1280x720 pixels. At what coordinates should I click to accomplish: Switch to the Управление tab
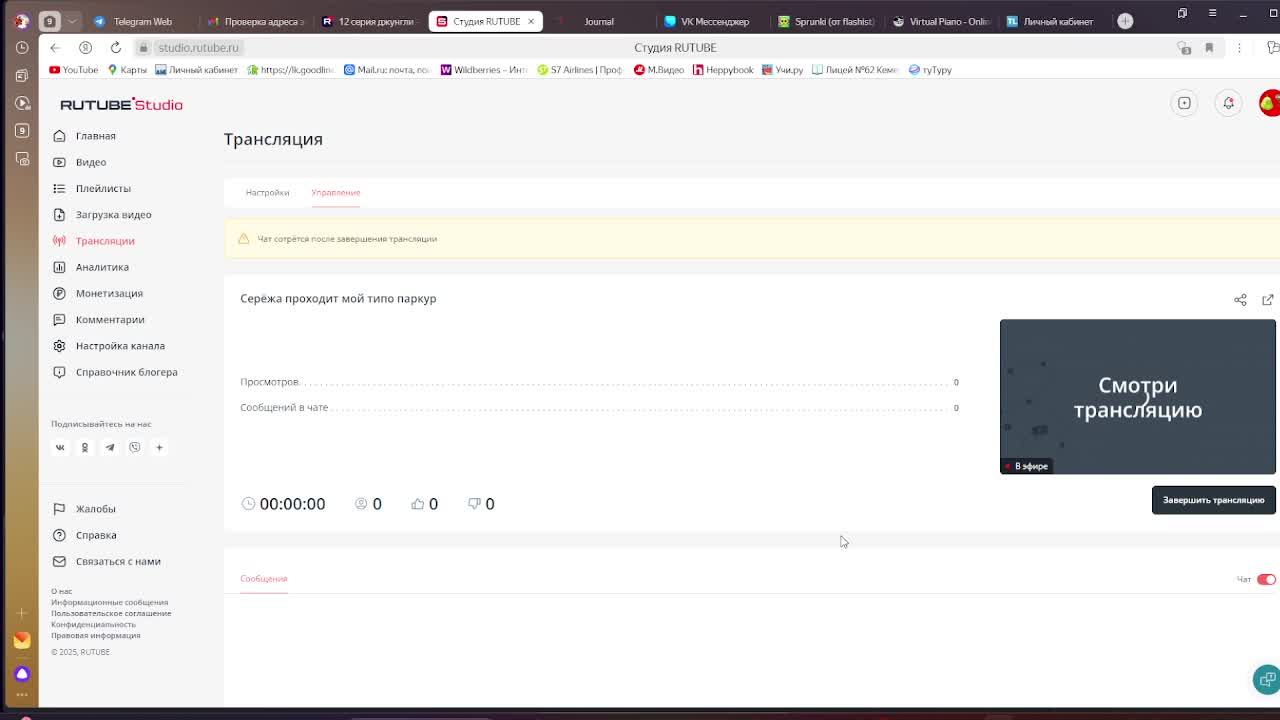pos(335,192)
